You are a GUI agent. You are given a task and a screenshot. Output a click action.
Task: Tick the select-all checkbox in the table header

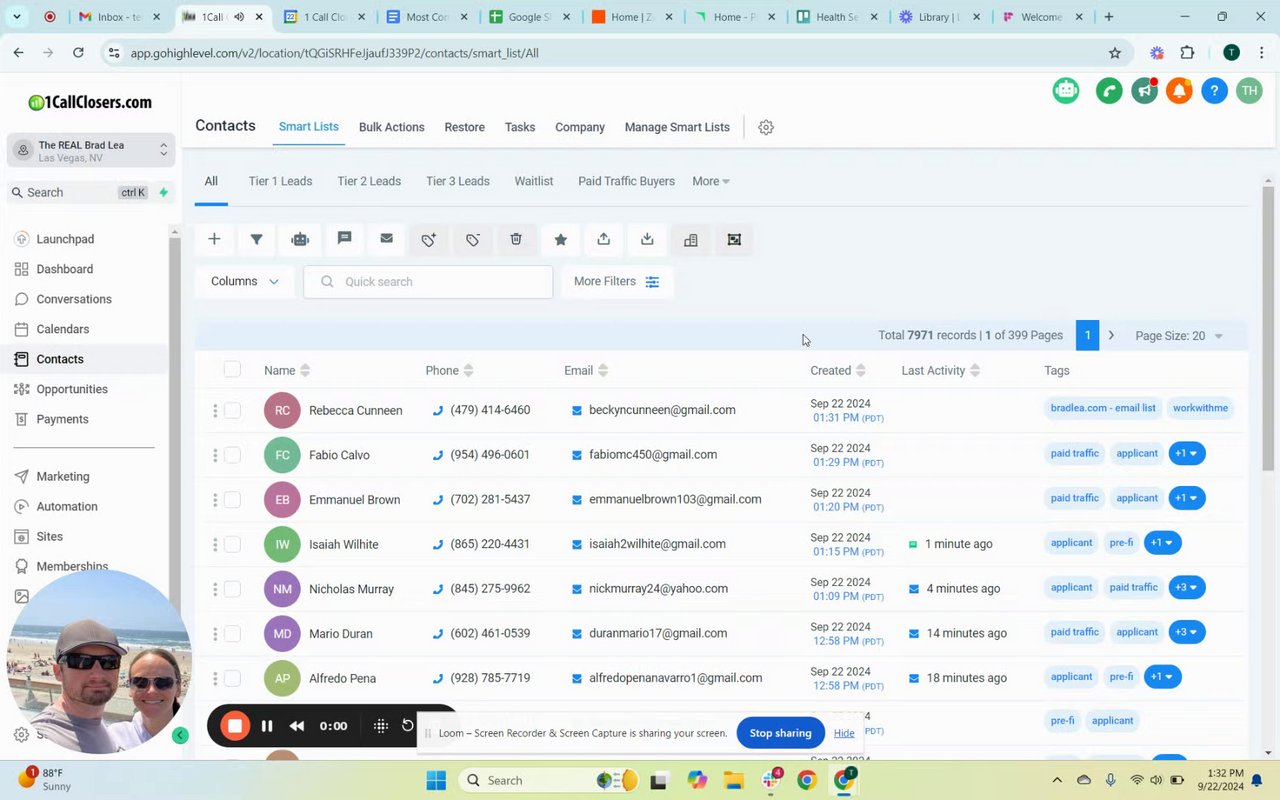[232, 370]
